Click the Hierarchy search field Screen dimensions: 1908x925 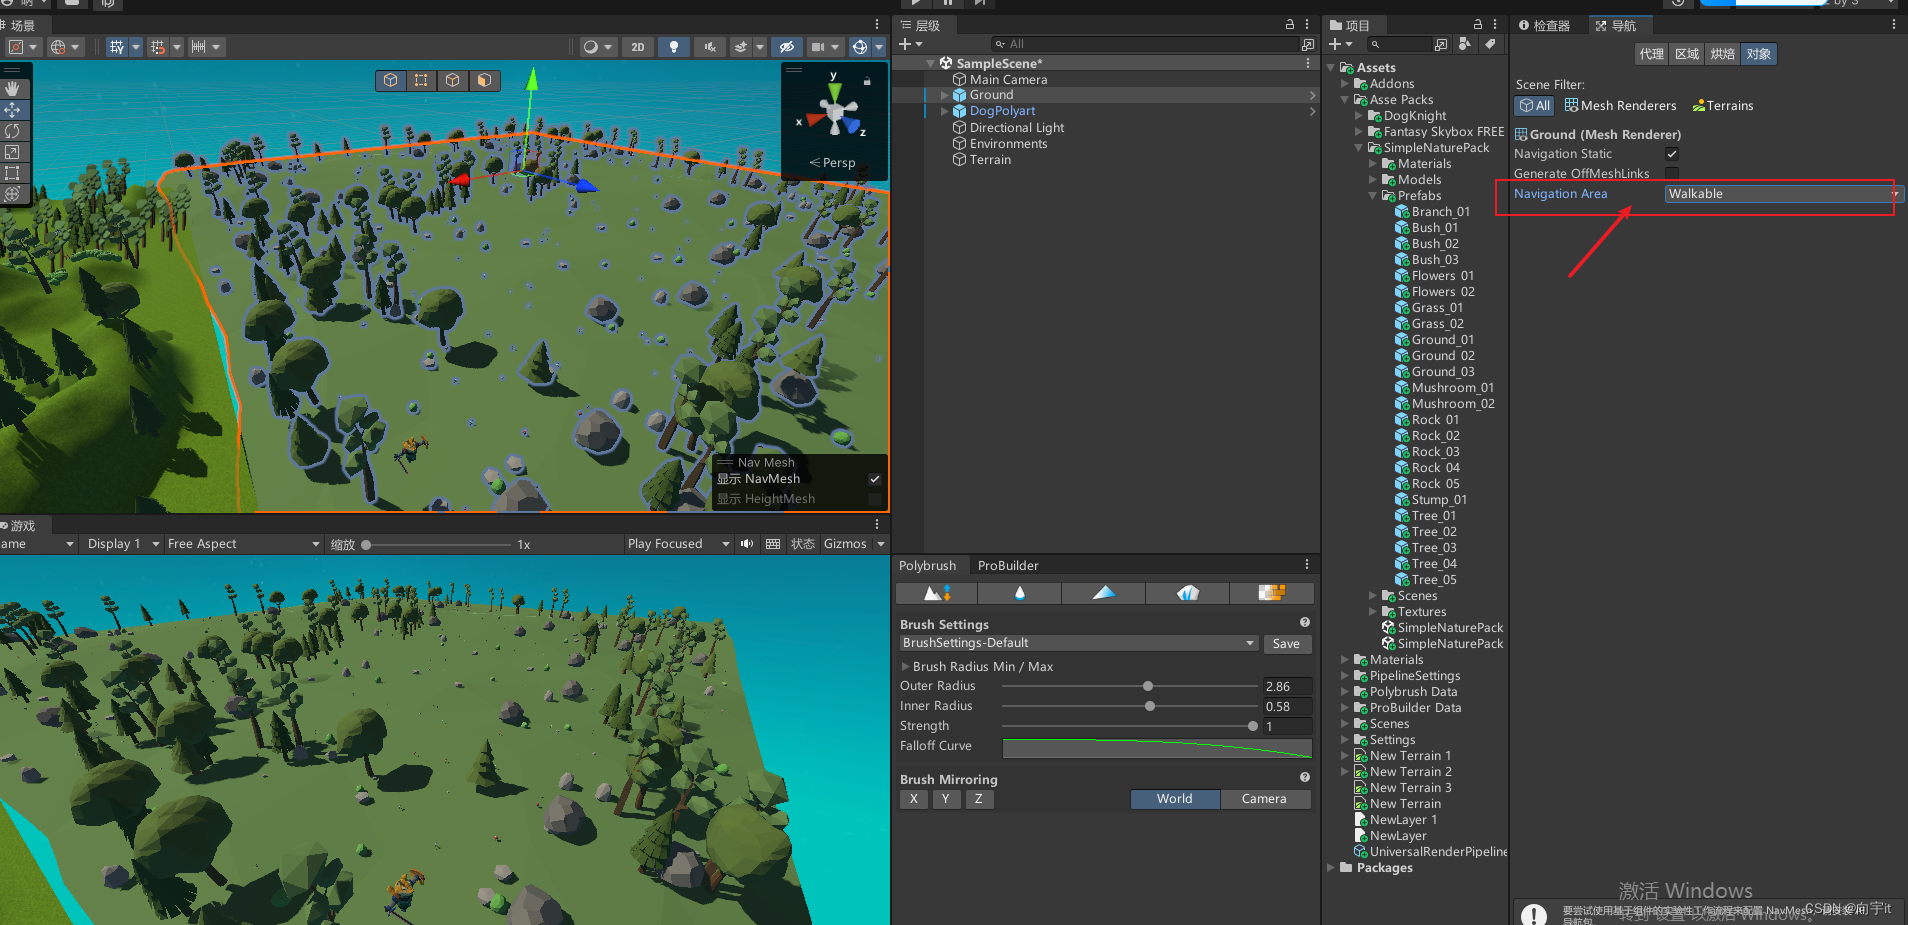pyautogui.click(x=1145, y=44)
